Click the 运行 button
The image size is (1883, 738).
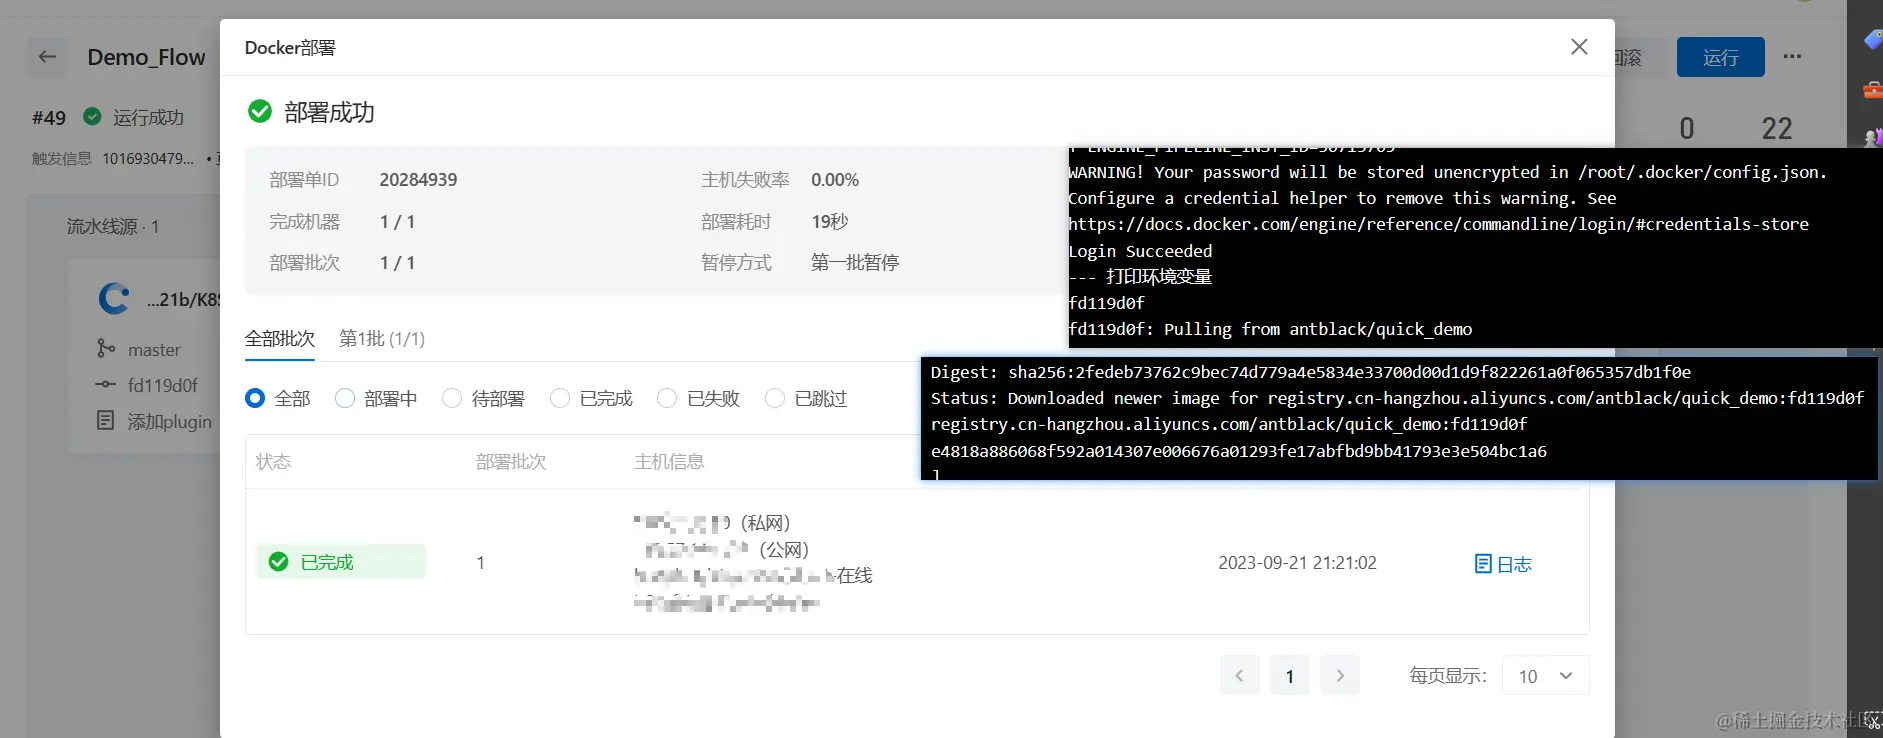click(1720, 57)
